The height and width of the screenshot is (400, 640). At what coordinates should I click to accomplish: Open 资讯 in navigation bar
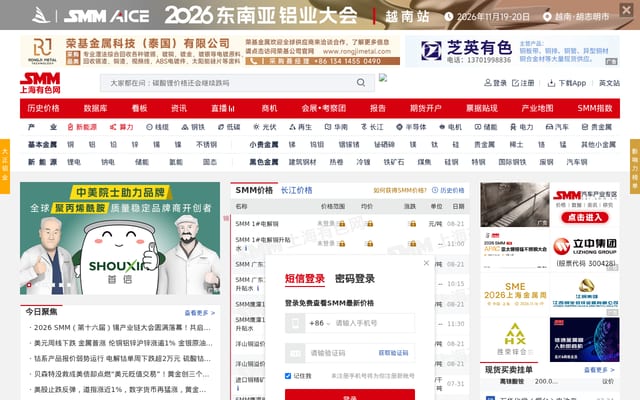point(179,108)
